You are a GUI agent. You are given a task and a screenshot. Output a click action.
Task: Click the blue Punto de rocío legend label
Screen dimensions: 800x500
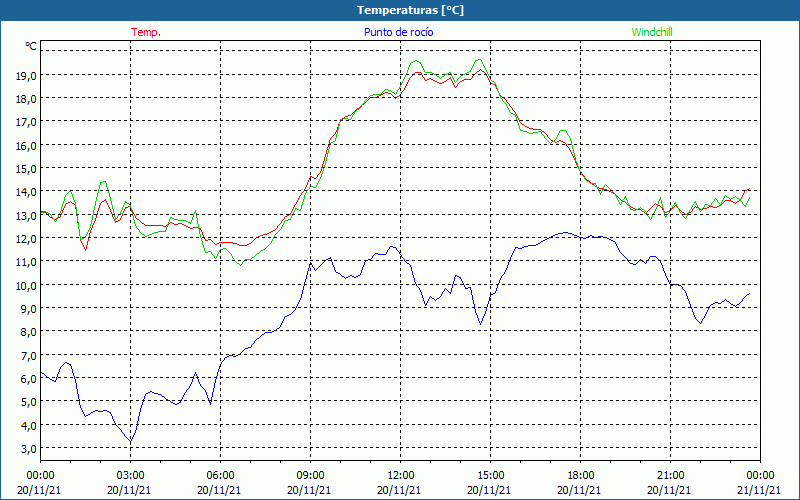[x=398, y=32]
